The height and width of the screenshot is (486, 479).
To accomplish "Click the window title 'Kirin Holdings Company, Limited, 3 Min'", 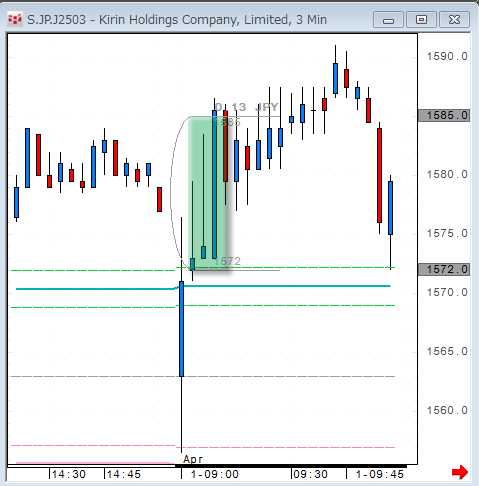I will pos(213,20).
